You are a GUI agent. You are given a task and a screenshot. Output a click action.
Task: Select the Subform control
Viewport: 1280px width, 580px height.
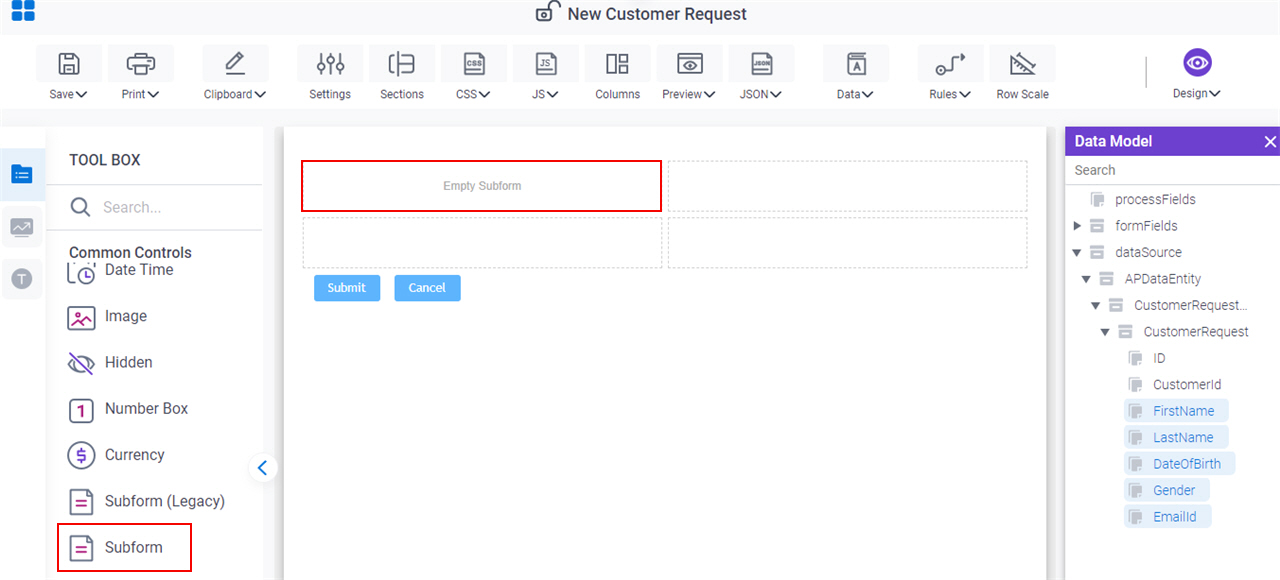[x=124, y=548]
